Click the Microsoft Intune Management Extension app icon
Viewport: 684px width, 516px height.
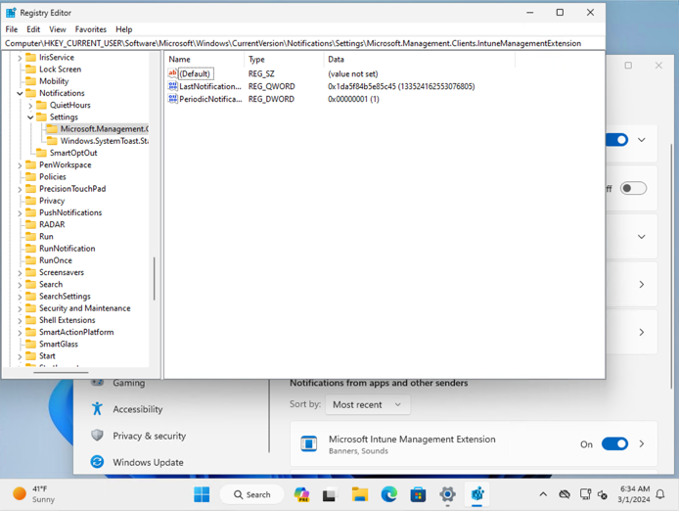tap(309, 444)
